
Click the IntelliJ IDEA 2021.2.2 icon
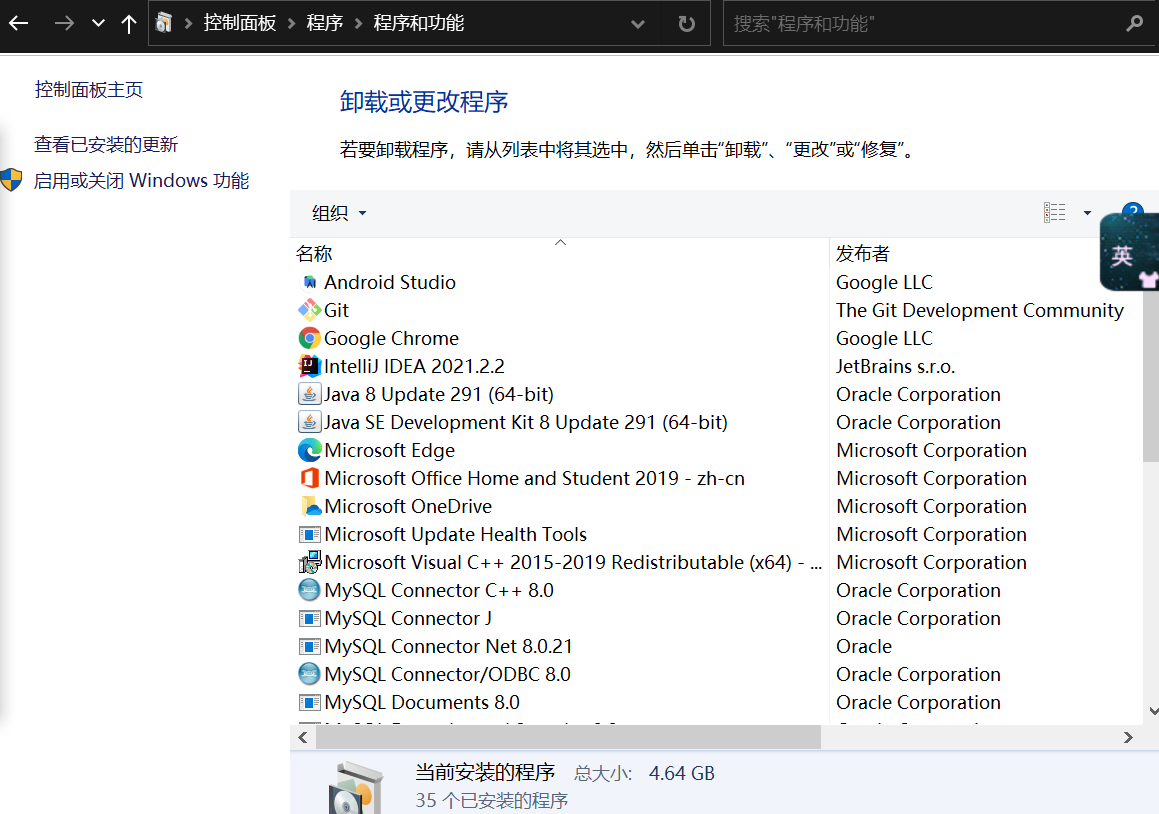[310, 366]
